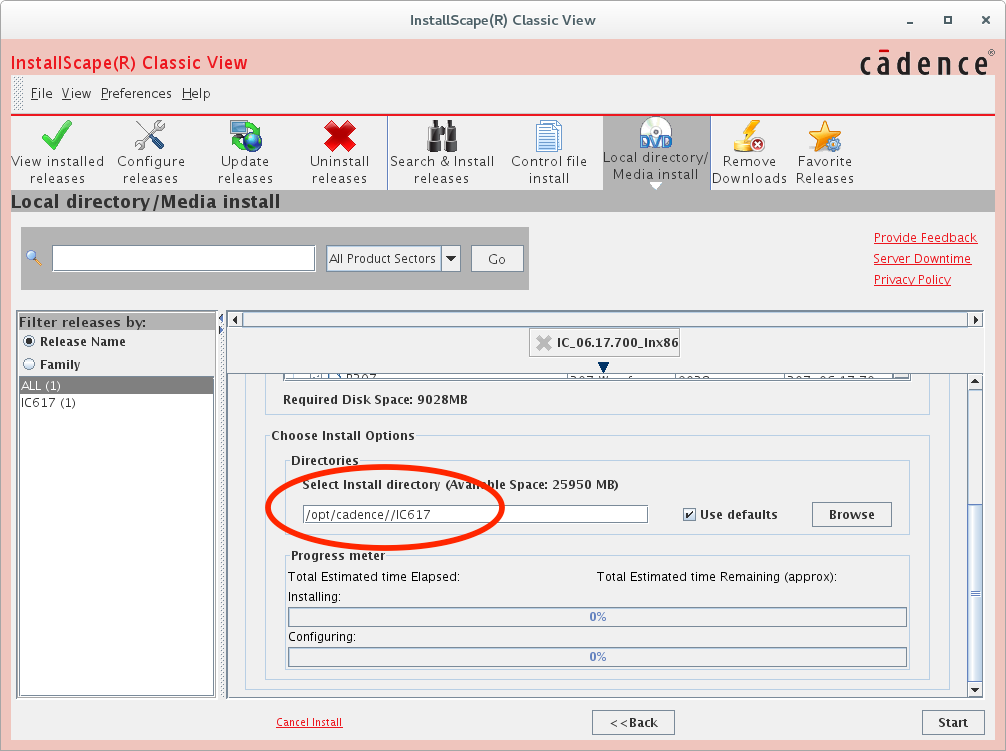The height and width of the screenshot is (751, 1006).
Task: Close the IC_06.17.700_lnx86 tab X icon
Action: [543, 342]
